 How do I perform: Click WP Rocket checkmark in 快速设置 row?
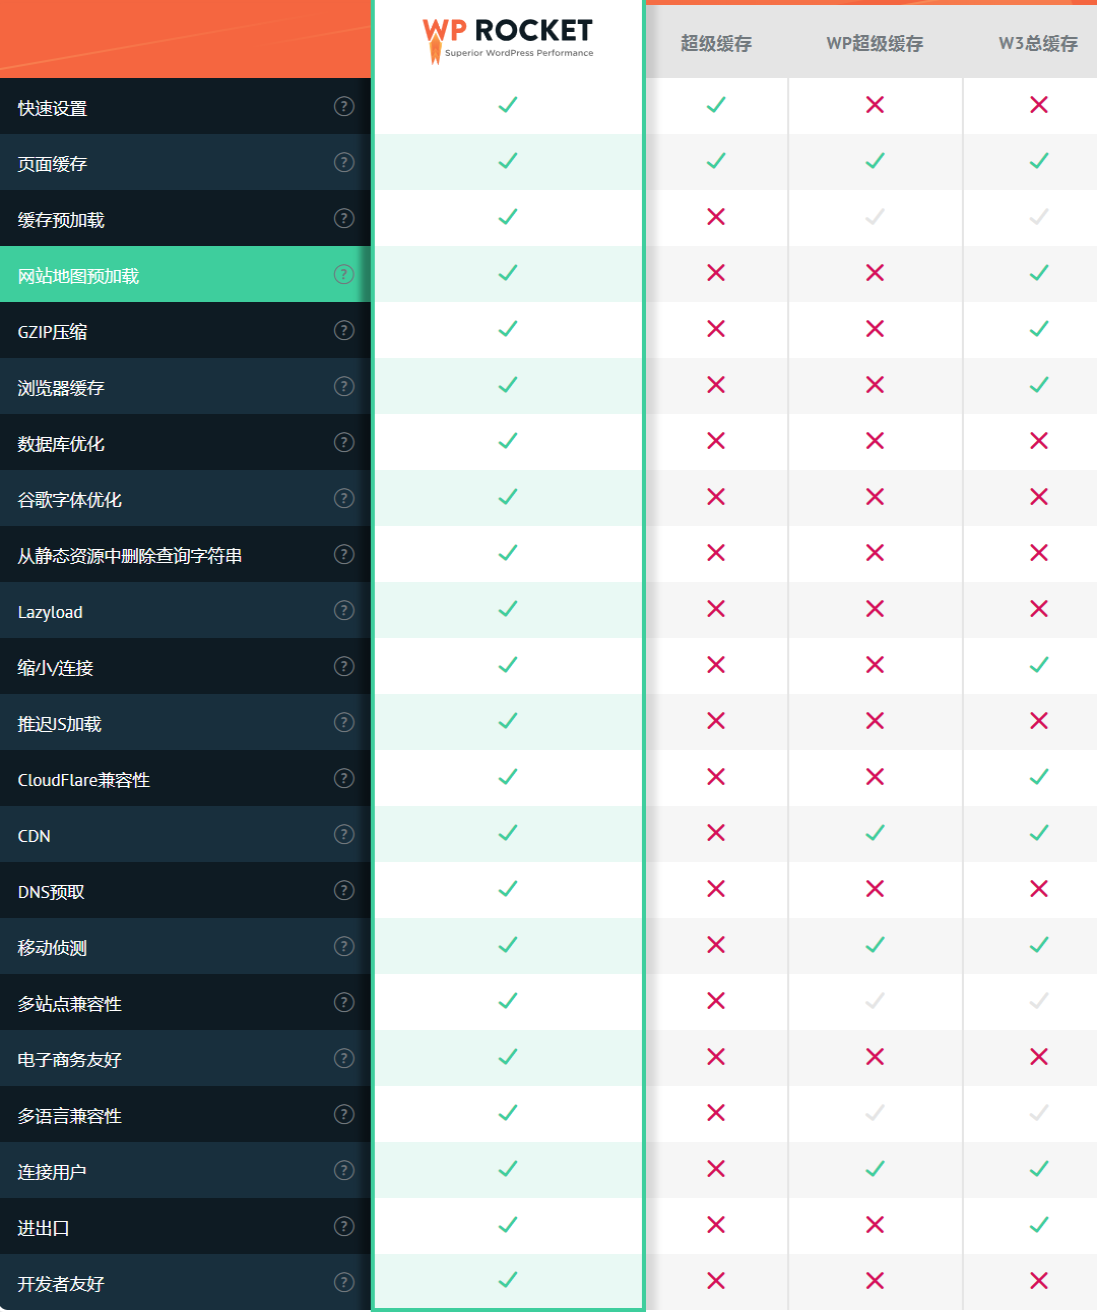tap(508, 105)
